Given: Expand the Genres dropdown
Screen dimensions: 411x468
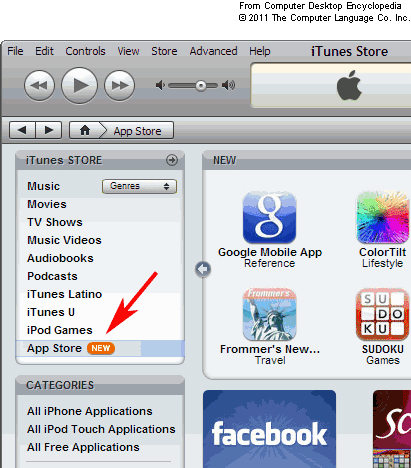Looking at the screenshot, I should [139, 186].
